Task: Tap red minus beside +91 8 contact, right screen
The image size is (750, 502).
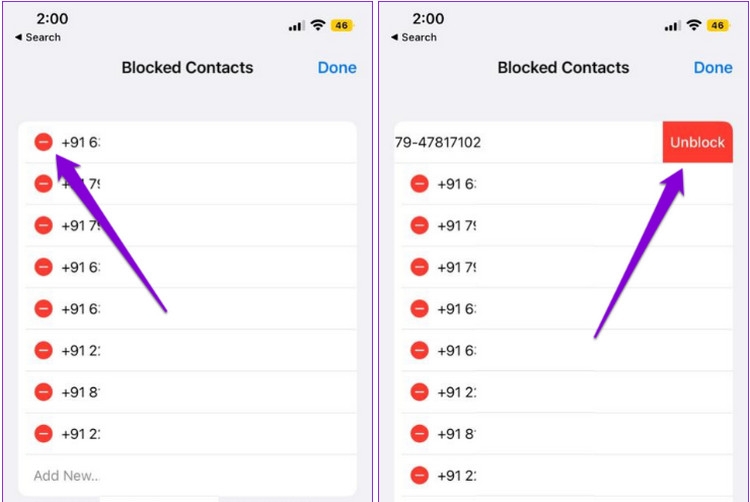Action: [419, 434]
